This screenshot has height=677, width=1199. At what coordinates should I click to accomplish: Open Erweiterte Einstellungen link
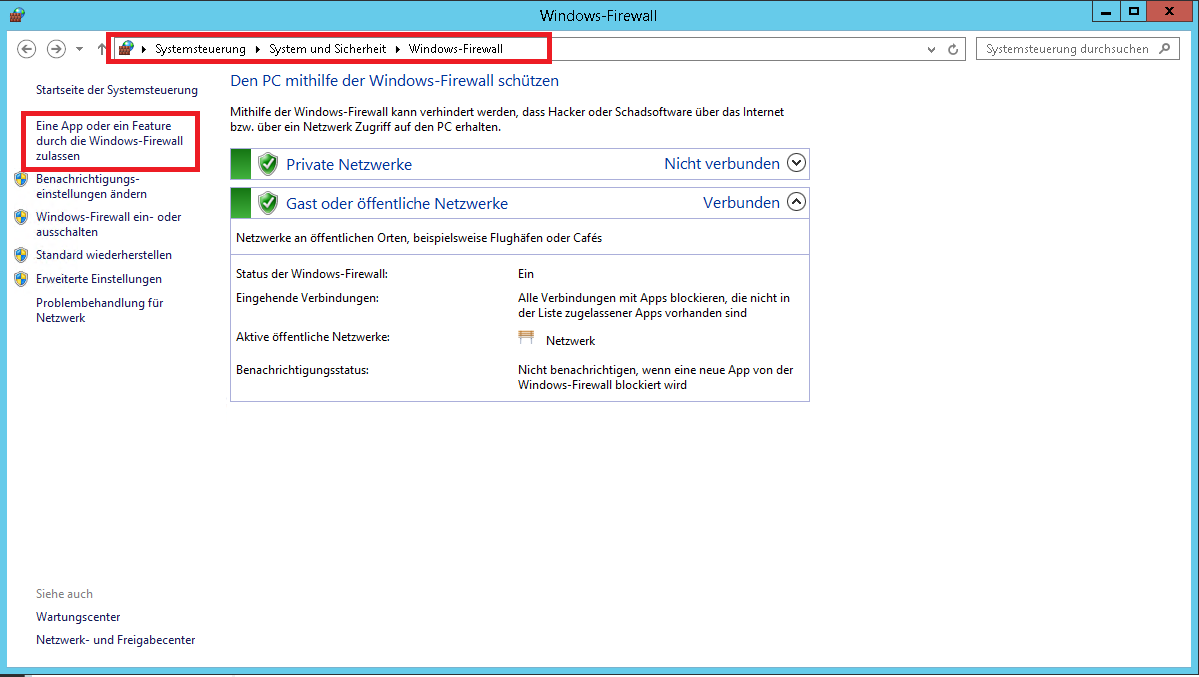99,278
